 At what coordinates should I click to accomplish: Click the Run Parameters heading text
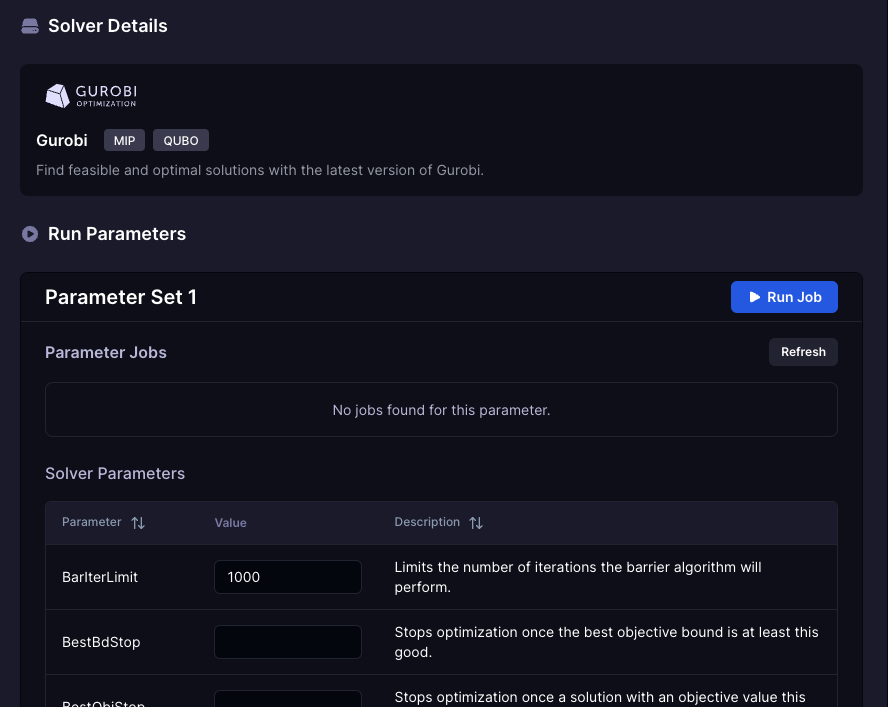pos(117,234)
